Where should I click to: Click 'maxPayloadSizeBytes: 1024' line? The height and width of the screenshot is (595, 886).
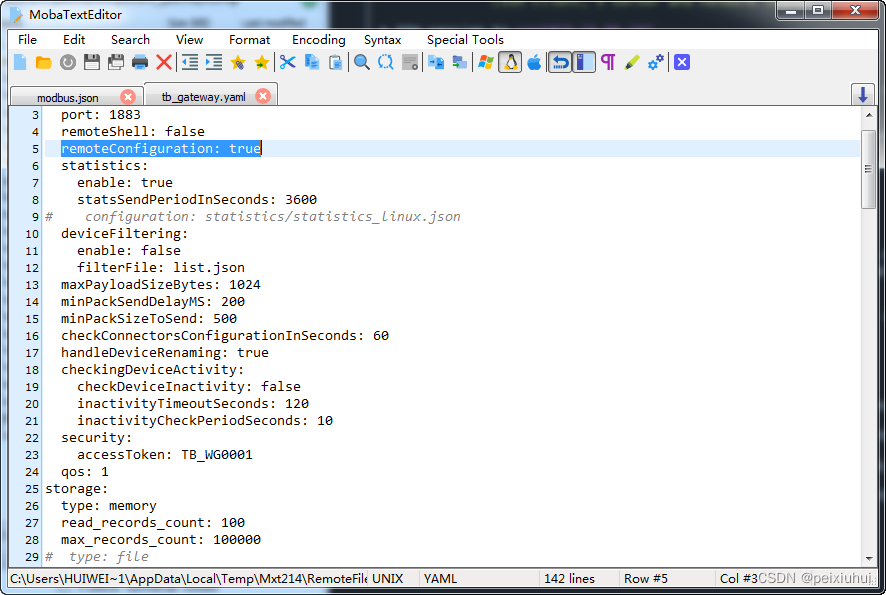tap(160, 284)
